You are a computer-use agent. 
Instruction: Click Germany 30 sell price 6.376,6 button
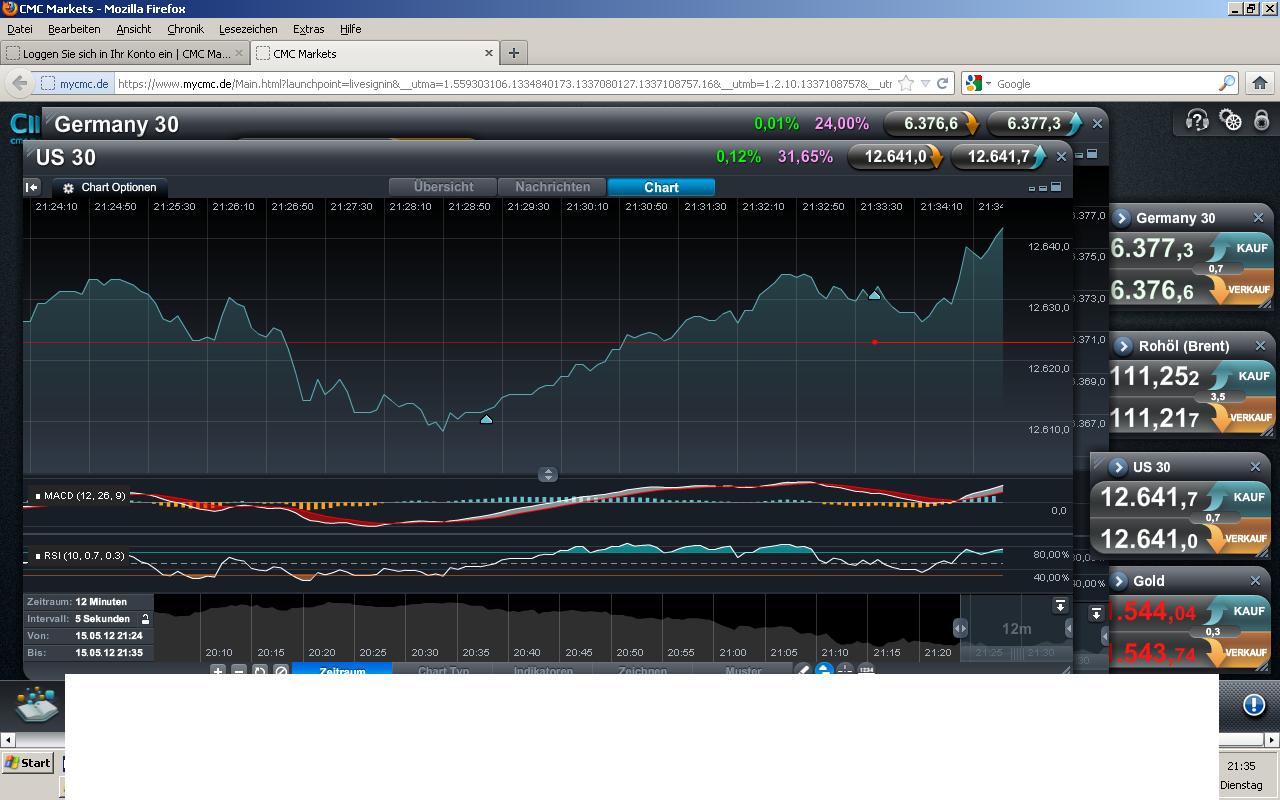point(931,123)
